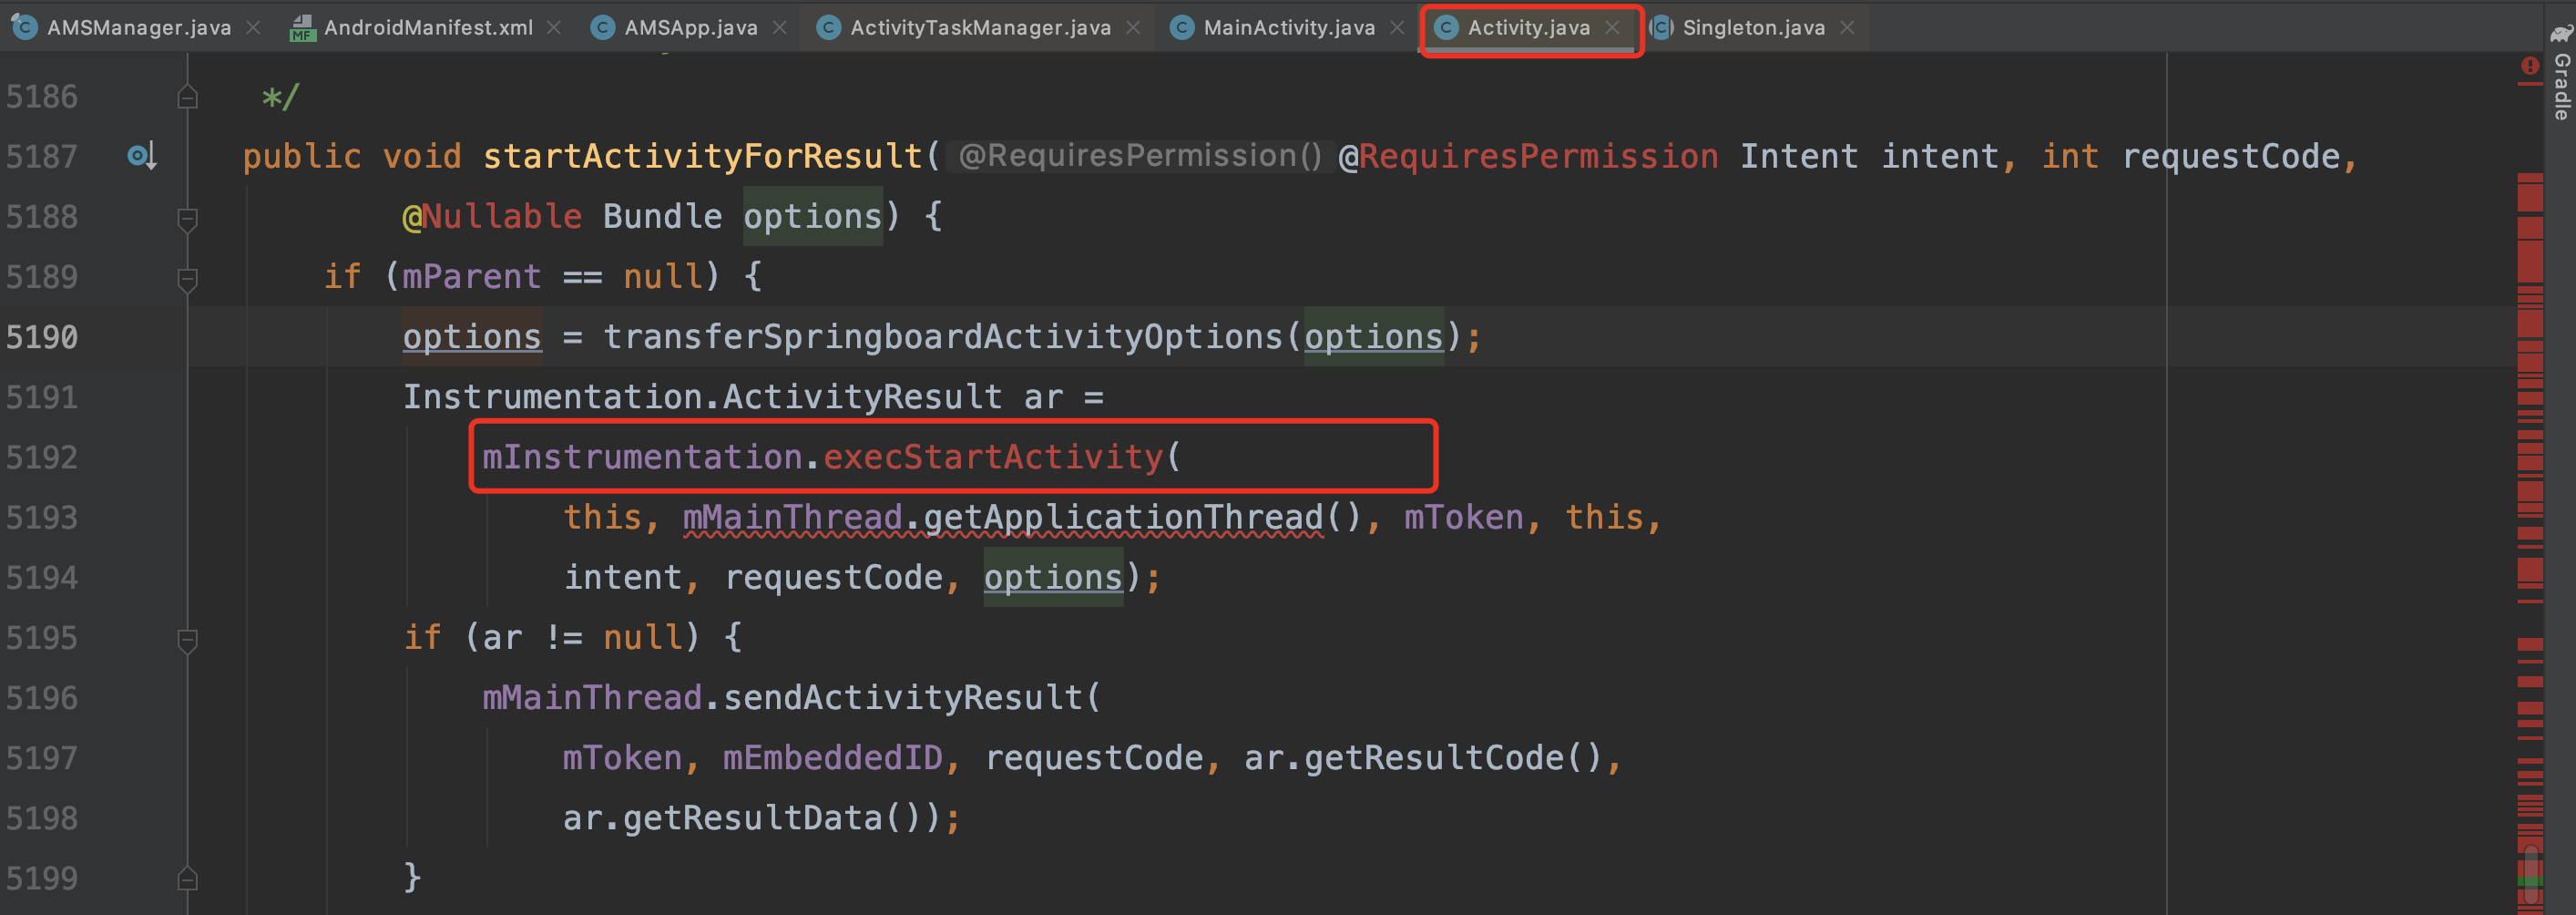This screenshot has width=2576, height=915.
Task: Close the Singleton.java tab
Action: (1847, 28)
